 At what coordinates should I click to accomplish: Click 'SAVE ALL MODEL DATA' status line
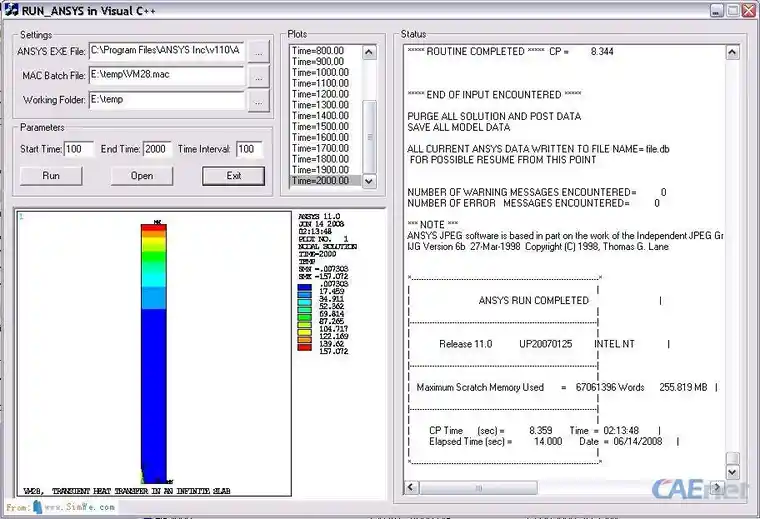(459, 127)
